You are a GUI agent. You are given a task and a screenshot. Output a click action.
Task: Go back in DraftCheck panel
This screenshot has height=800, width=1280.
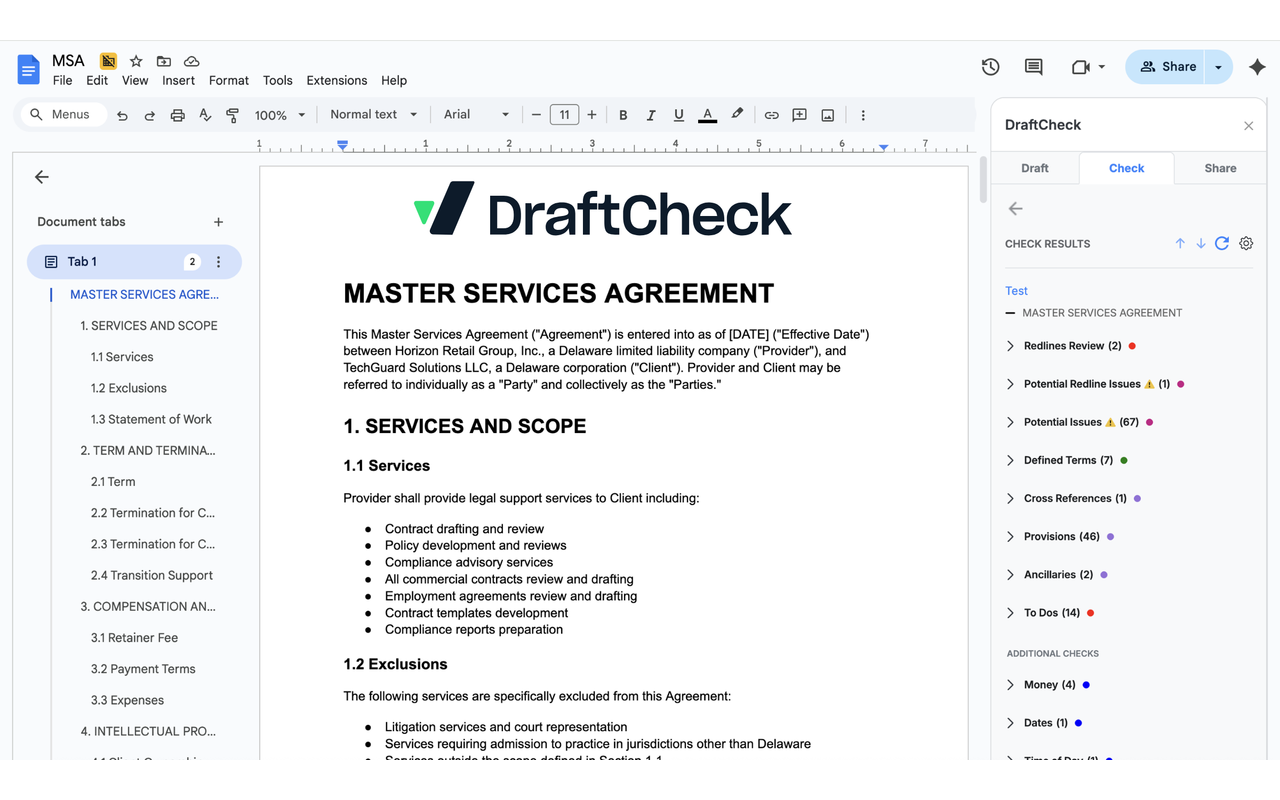1016,209
